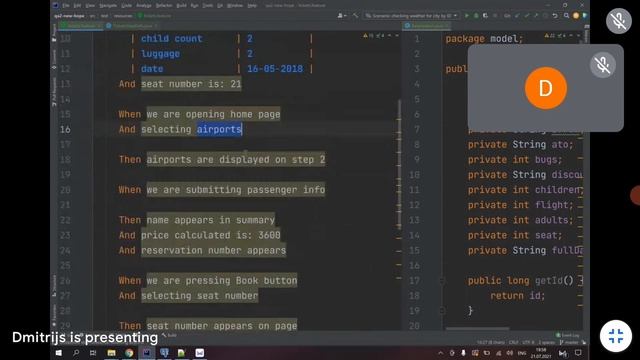Click right editor horizontal scrollbar
640x360 pixels.
[478, 328]
